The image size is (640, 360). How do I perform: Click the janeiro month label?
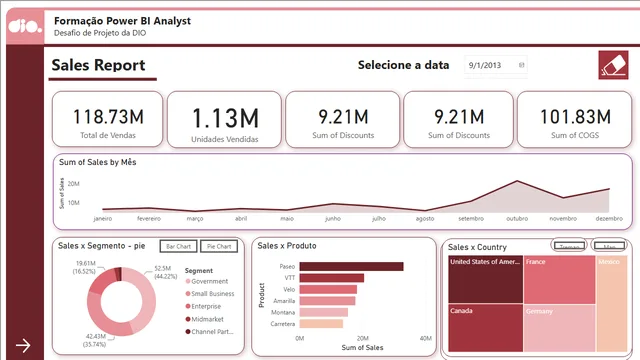pos(102,219)
